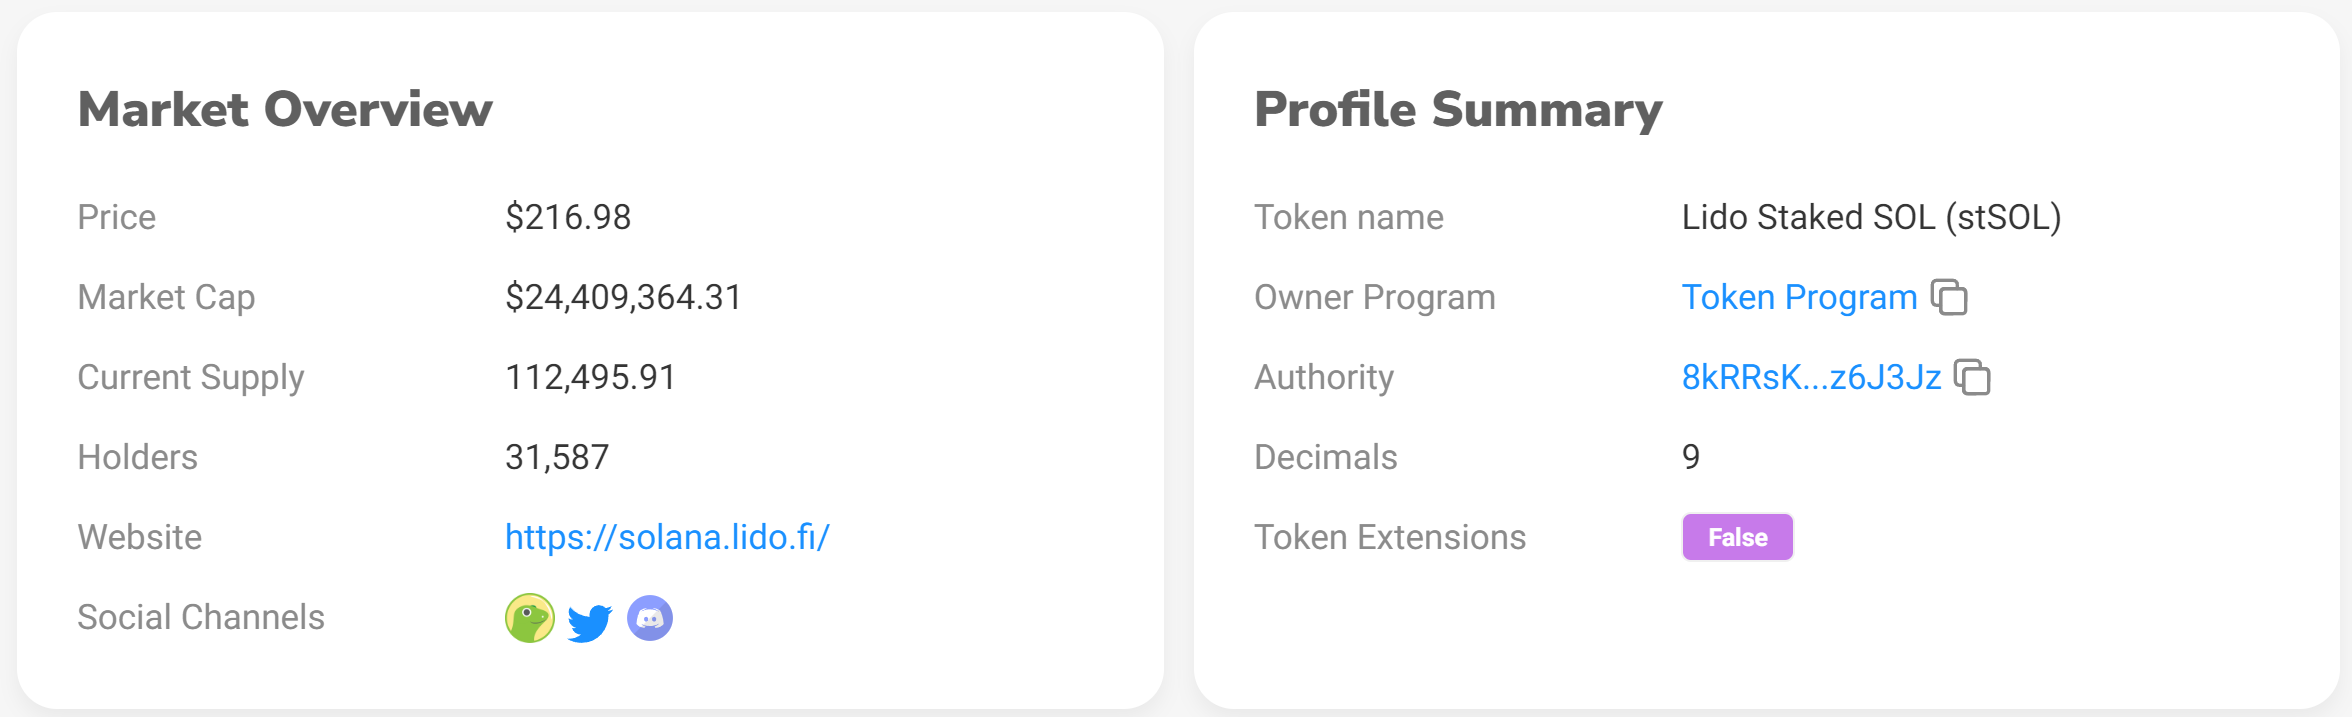Click the token name Lido Staked SOL (stSOL)
Image resolution: width=2352 pixels, height=717 pixels.
click(1871, 217)
